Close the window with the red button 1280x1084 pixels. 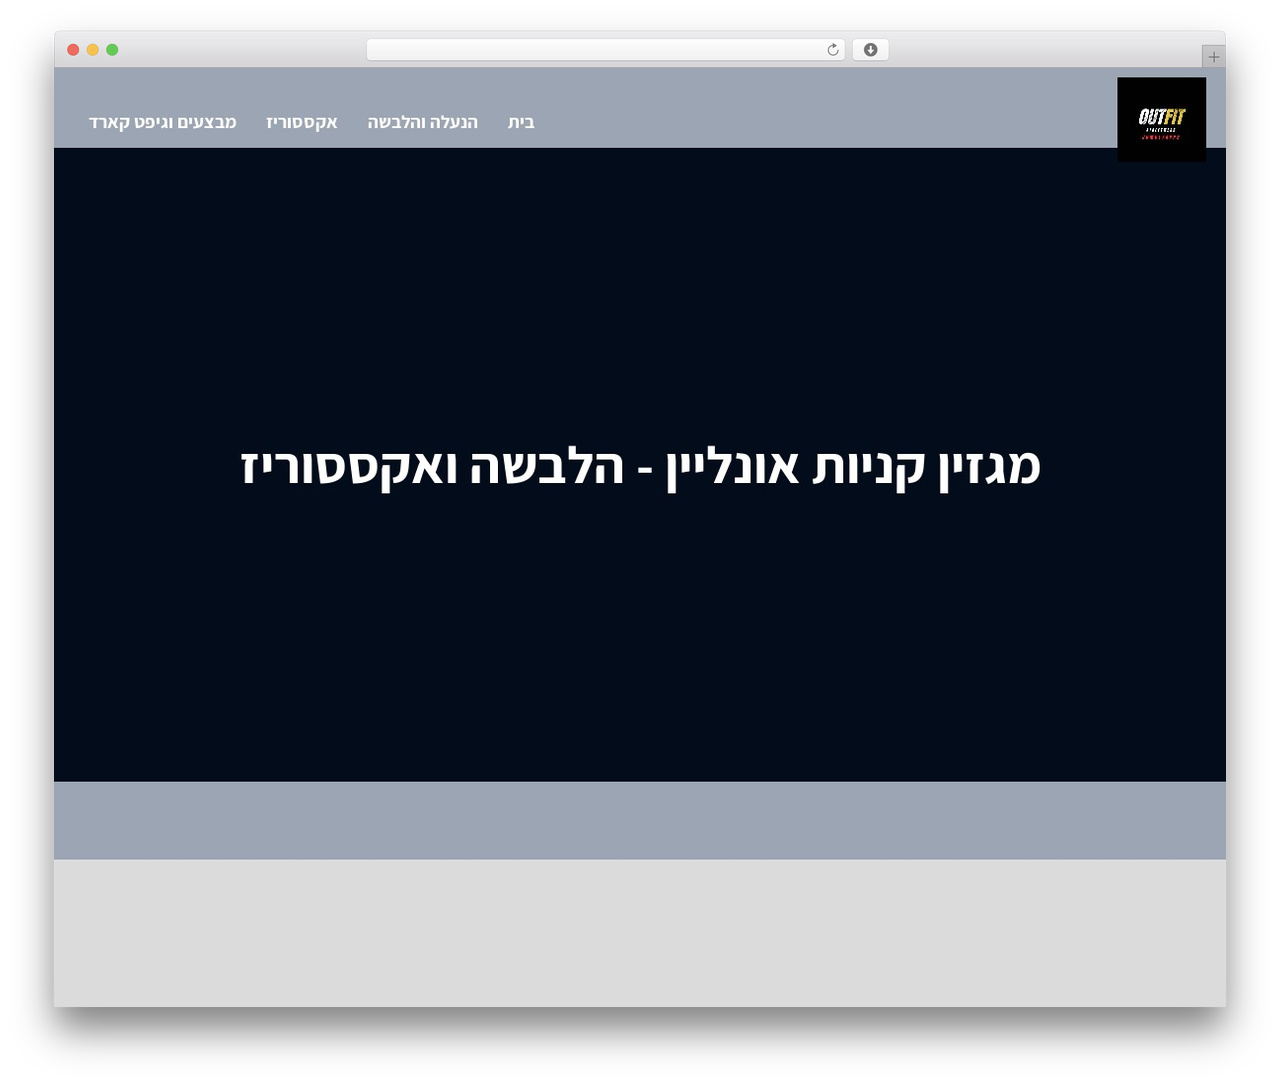73,50
